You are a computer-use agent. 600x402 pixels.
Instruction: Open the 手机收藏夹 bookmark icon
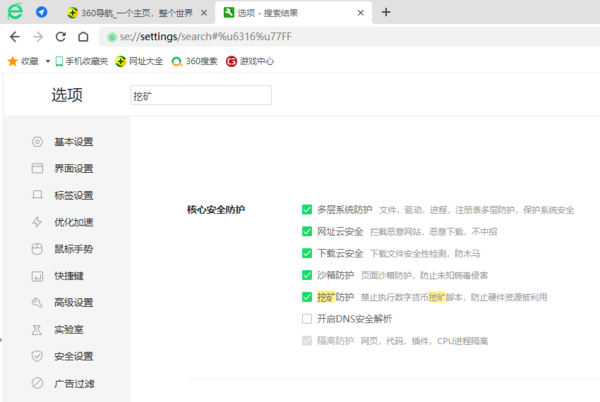coord(60,61)
